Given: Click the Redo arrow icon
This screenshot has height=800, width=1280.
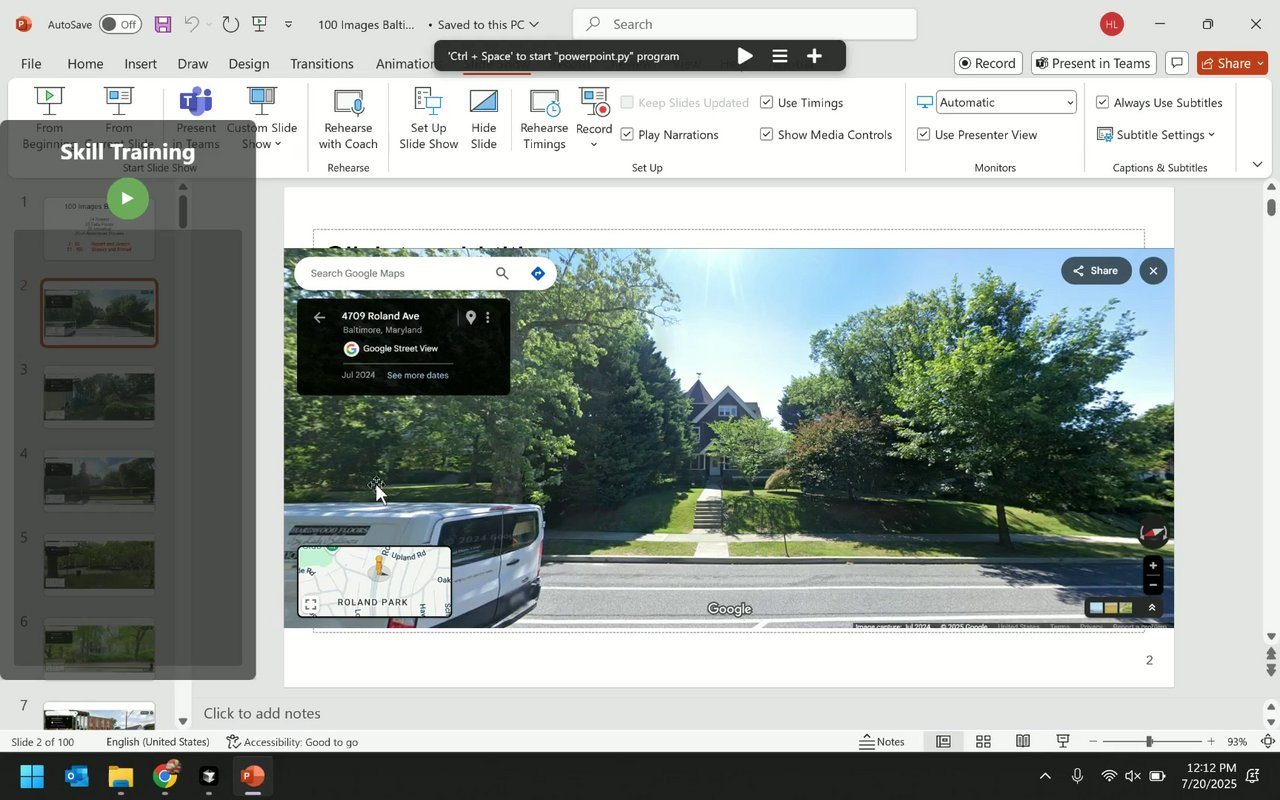Looking at the screenshot, I should [x=230, y=24].
